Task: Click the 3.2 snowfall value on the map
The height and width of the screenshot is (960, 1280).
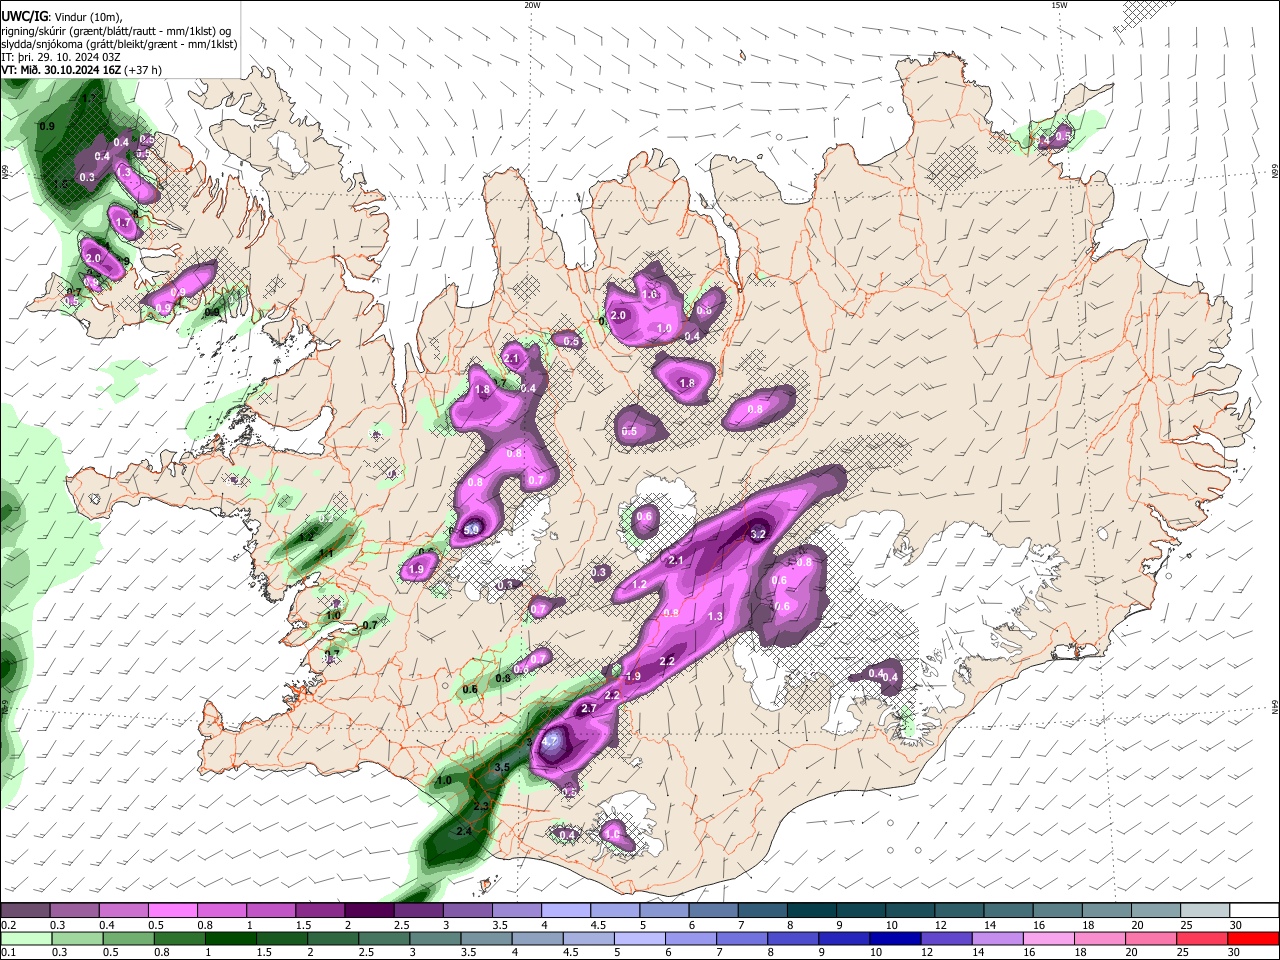Action: point(757,535)
